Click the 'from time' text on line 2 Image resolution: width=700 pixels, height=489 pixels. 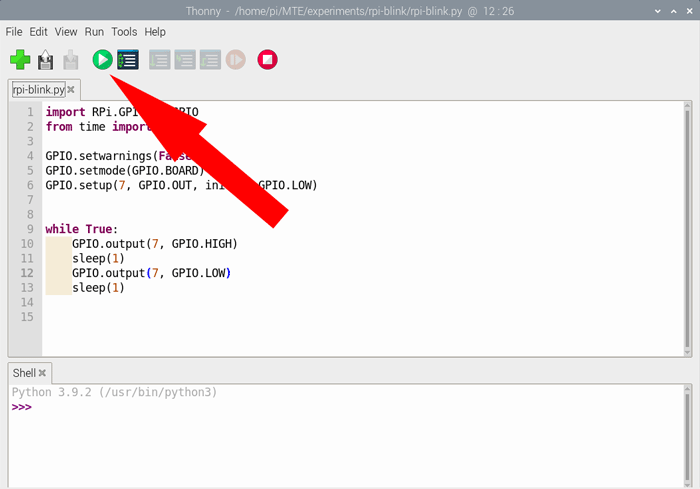75,127
